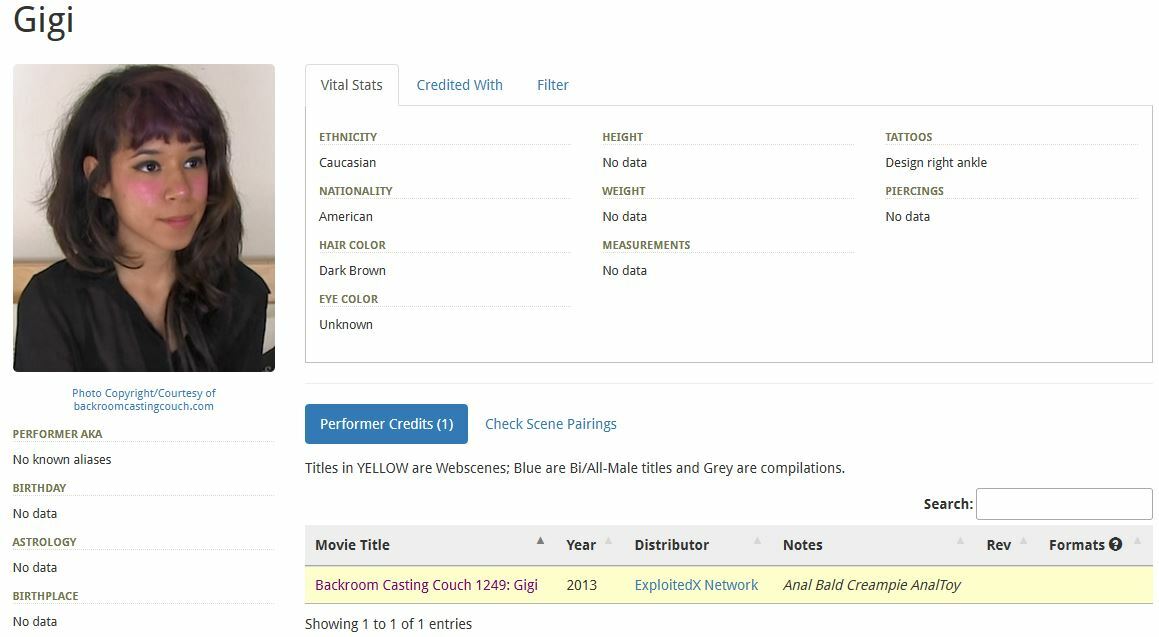Switch to the Vital Stats tab
Screen dimensions: 1159x637
click(352, 85)
